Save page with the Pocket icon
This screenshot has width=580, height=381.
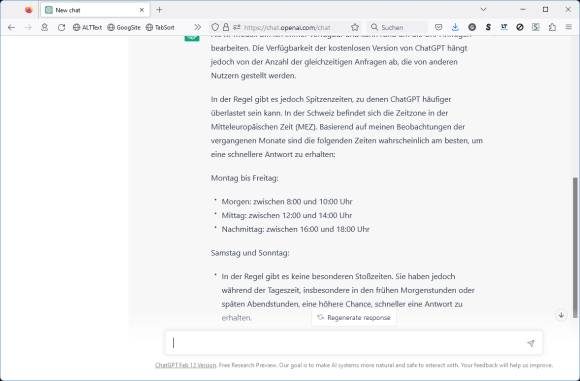pos(438,27)
